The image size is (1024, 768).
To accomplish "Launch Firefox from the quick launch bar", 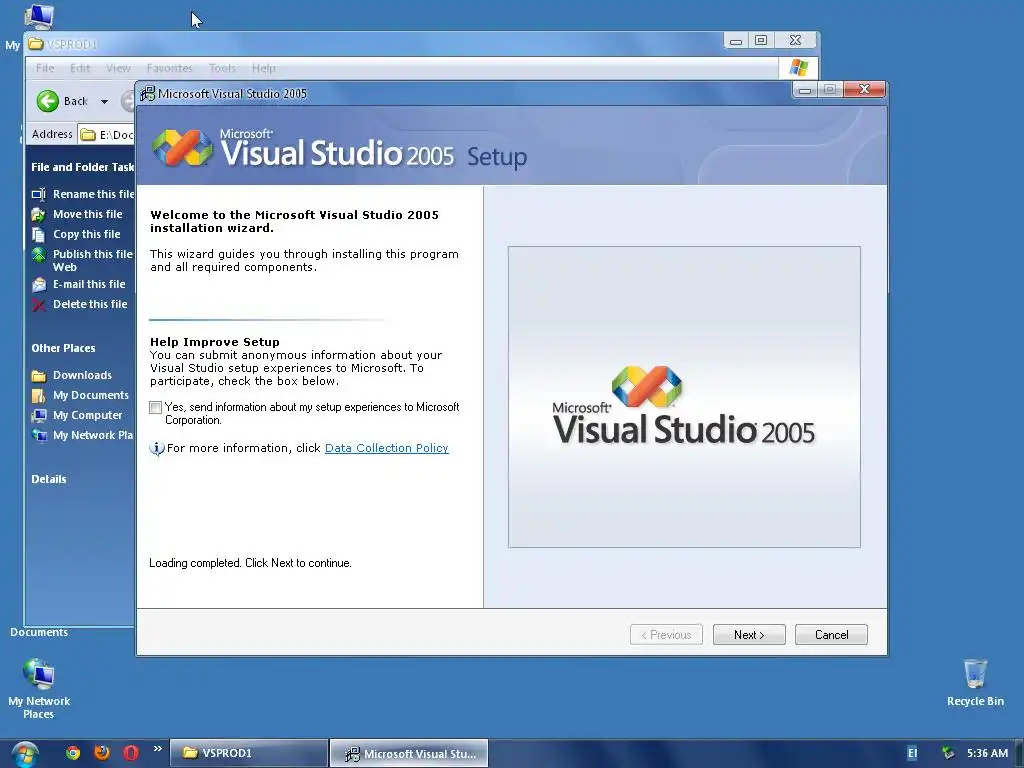I will 102,753.
